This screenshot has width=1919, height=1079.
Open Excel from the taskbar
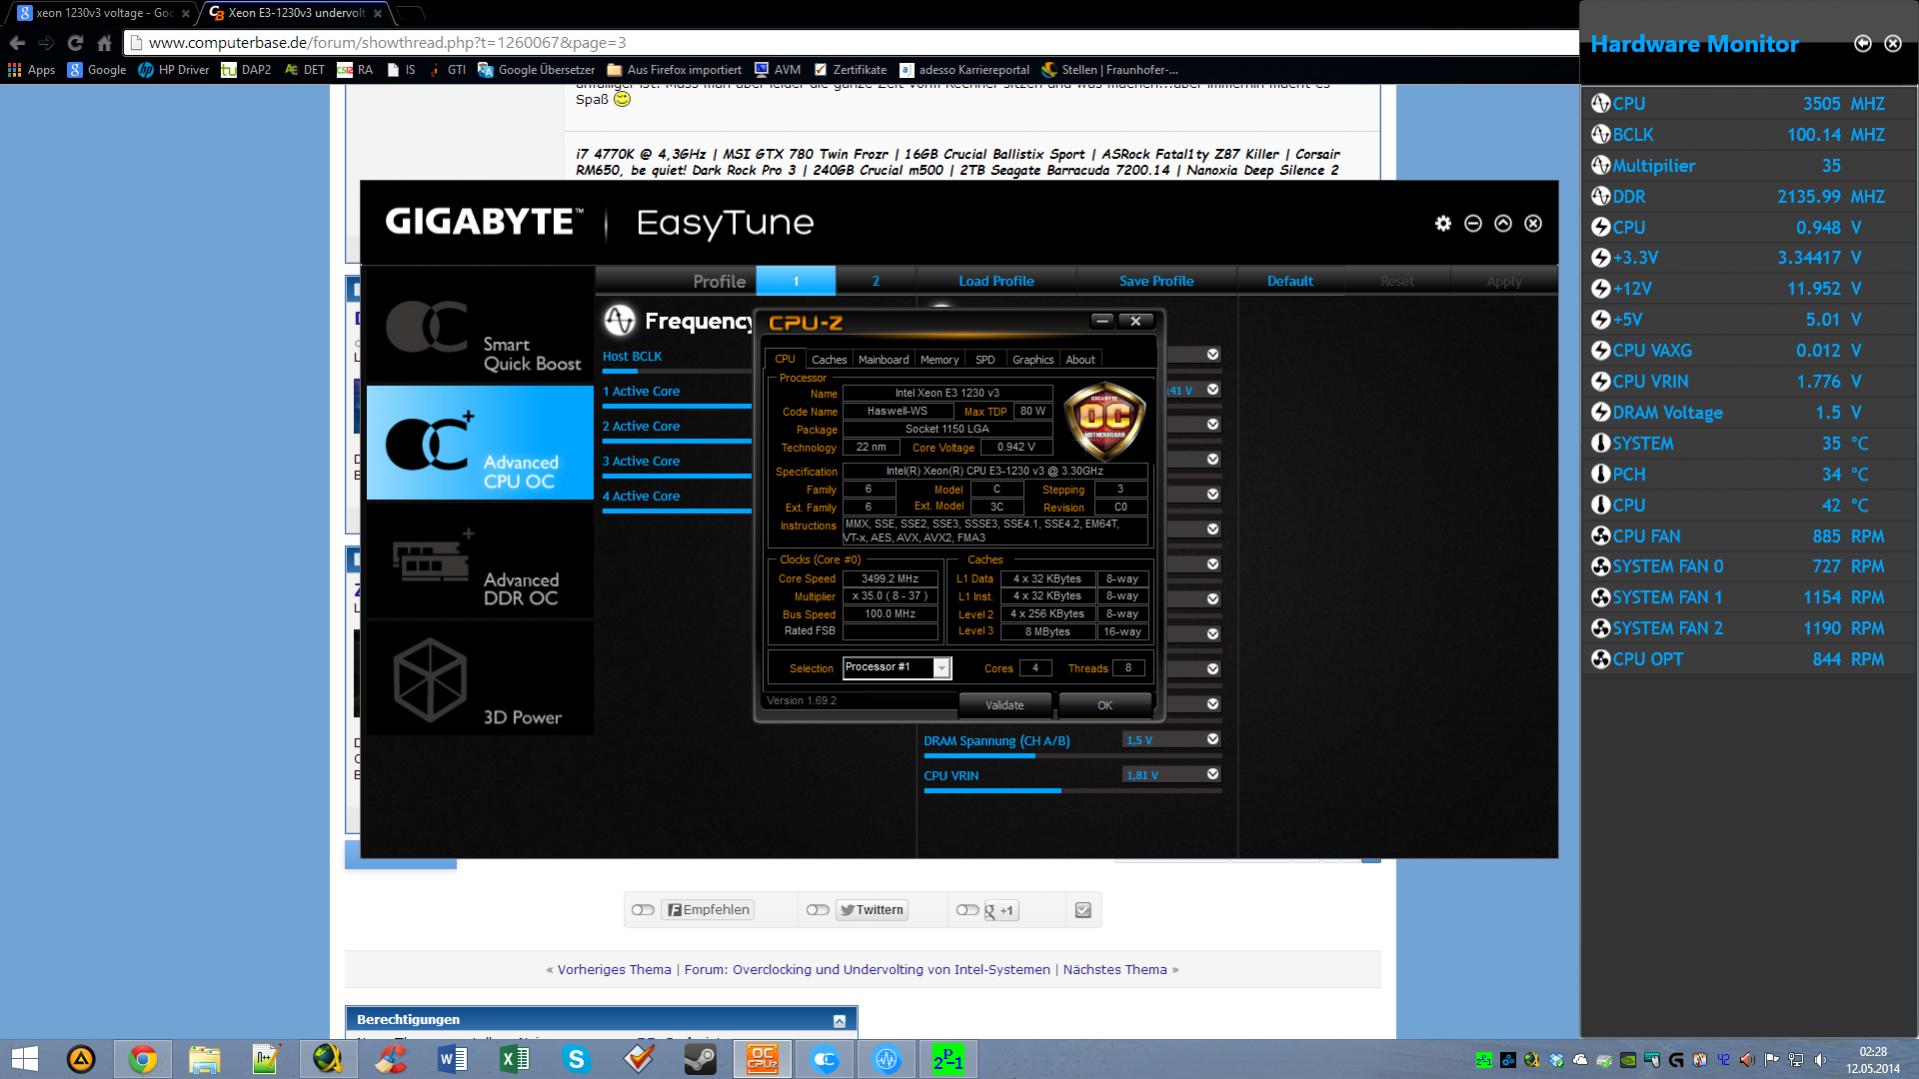click(514, 1059)
